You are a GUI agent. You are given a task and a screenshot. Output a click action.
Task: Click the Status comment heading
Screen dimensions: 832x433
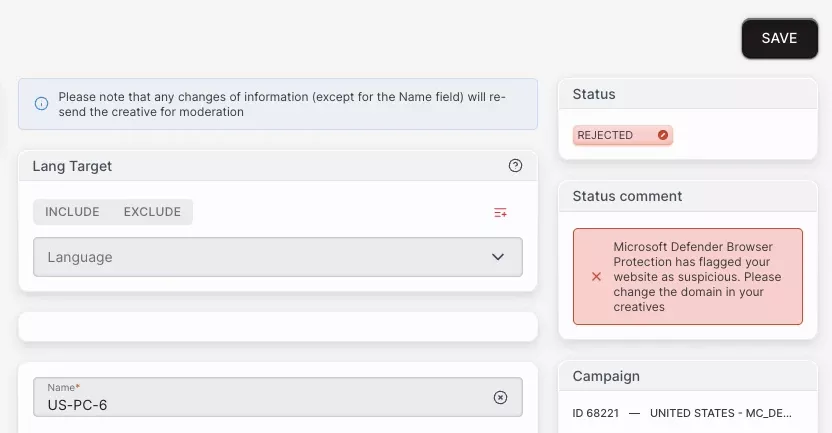pyautogui.click(x=627, y=196)
